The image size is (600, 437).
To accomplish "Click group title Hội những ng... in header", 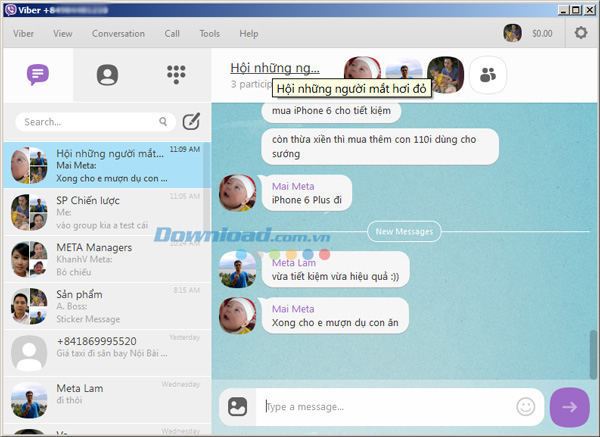I will [x=275, y=68].
